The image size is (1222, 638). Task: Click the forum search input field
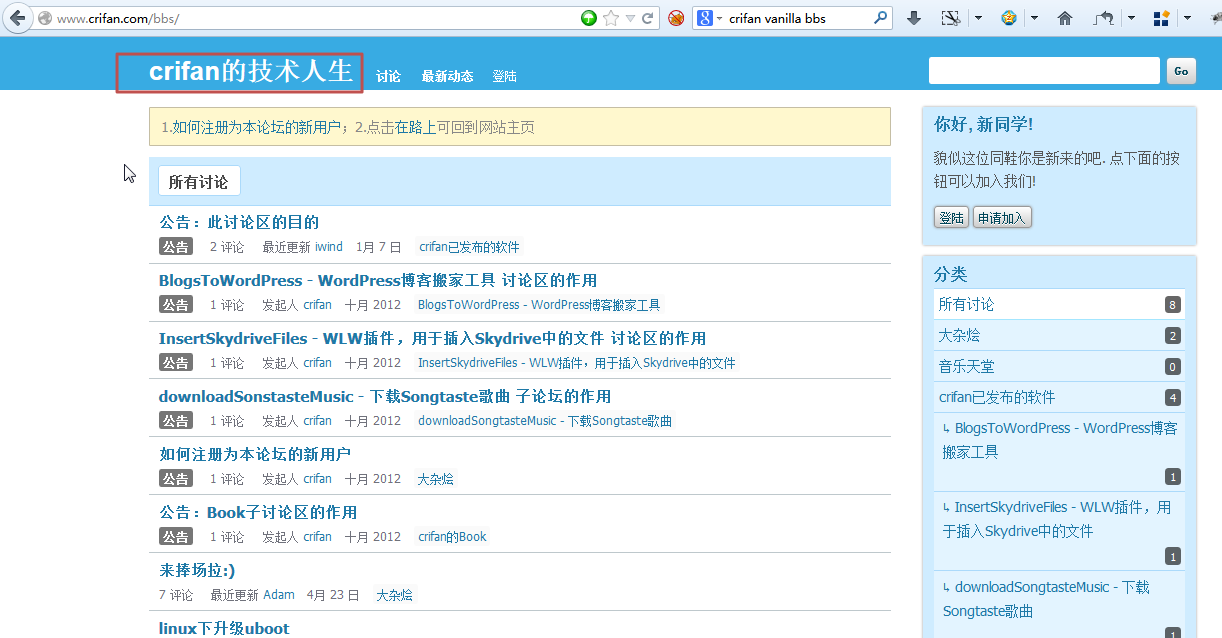(x=1043, y=71)
